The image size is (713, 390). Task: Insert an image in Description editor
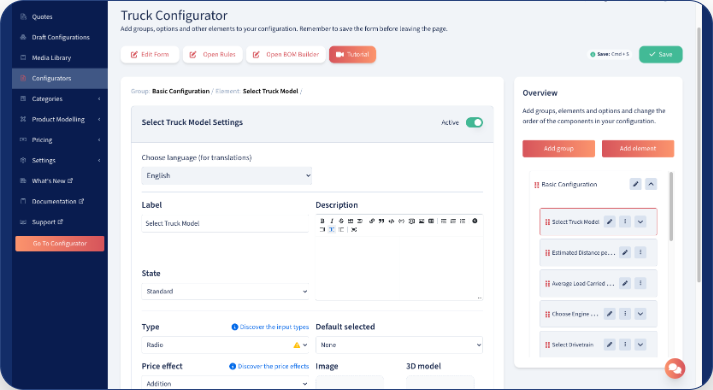421,221
